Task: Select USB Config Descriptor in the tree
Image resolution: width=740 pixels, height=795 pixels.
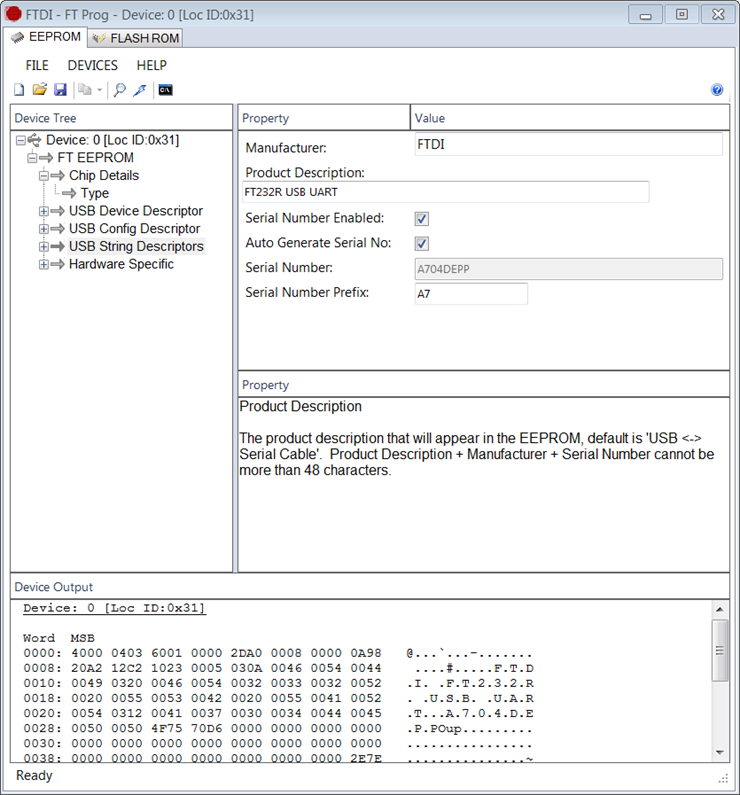Action: point(134,229)
